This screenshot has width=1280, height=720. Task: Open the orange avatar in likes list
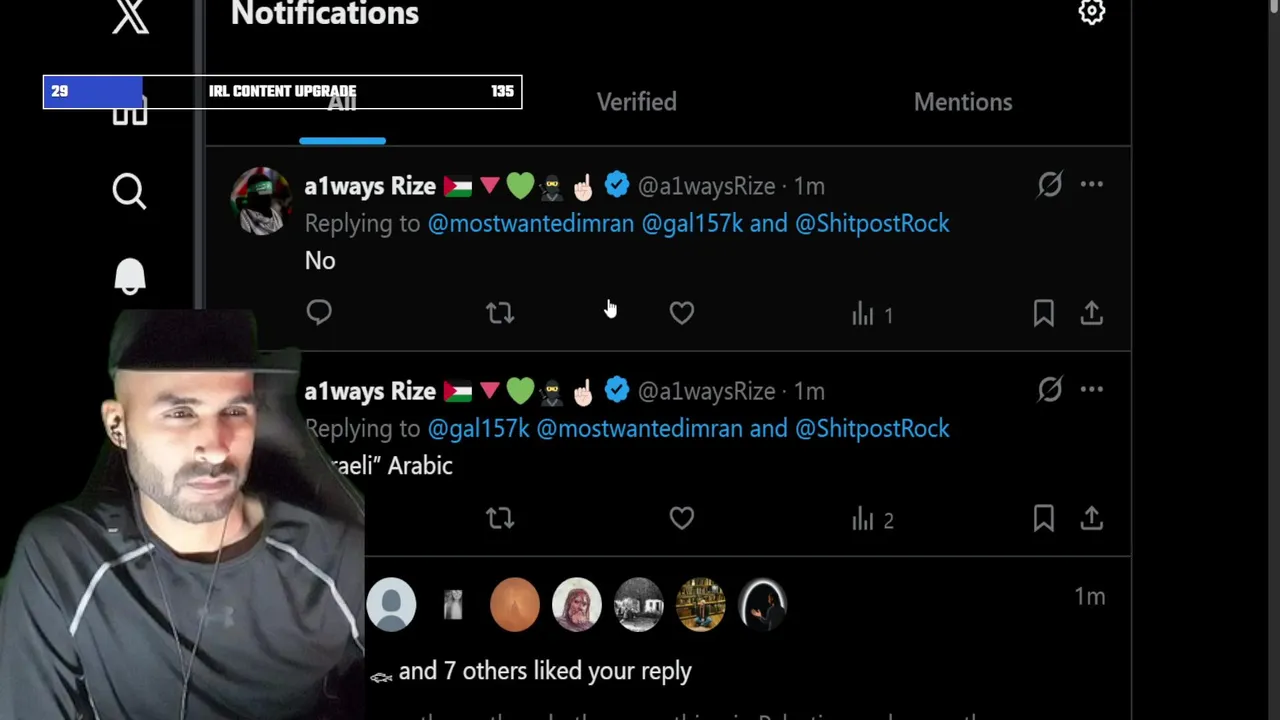[x=515, y=604]
